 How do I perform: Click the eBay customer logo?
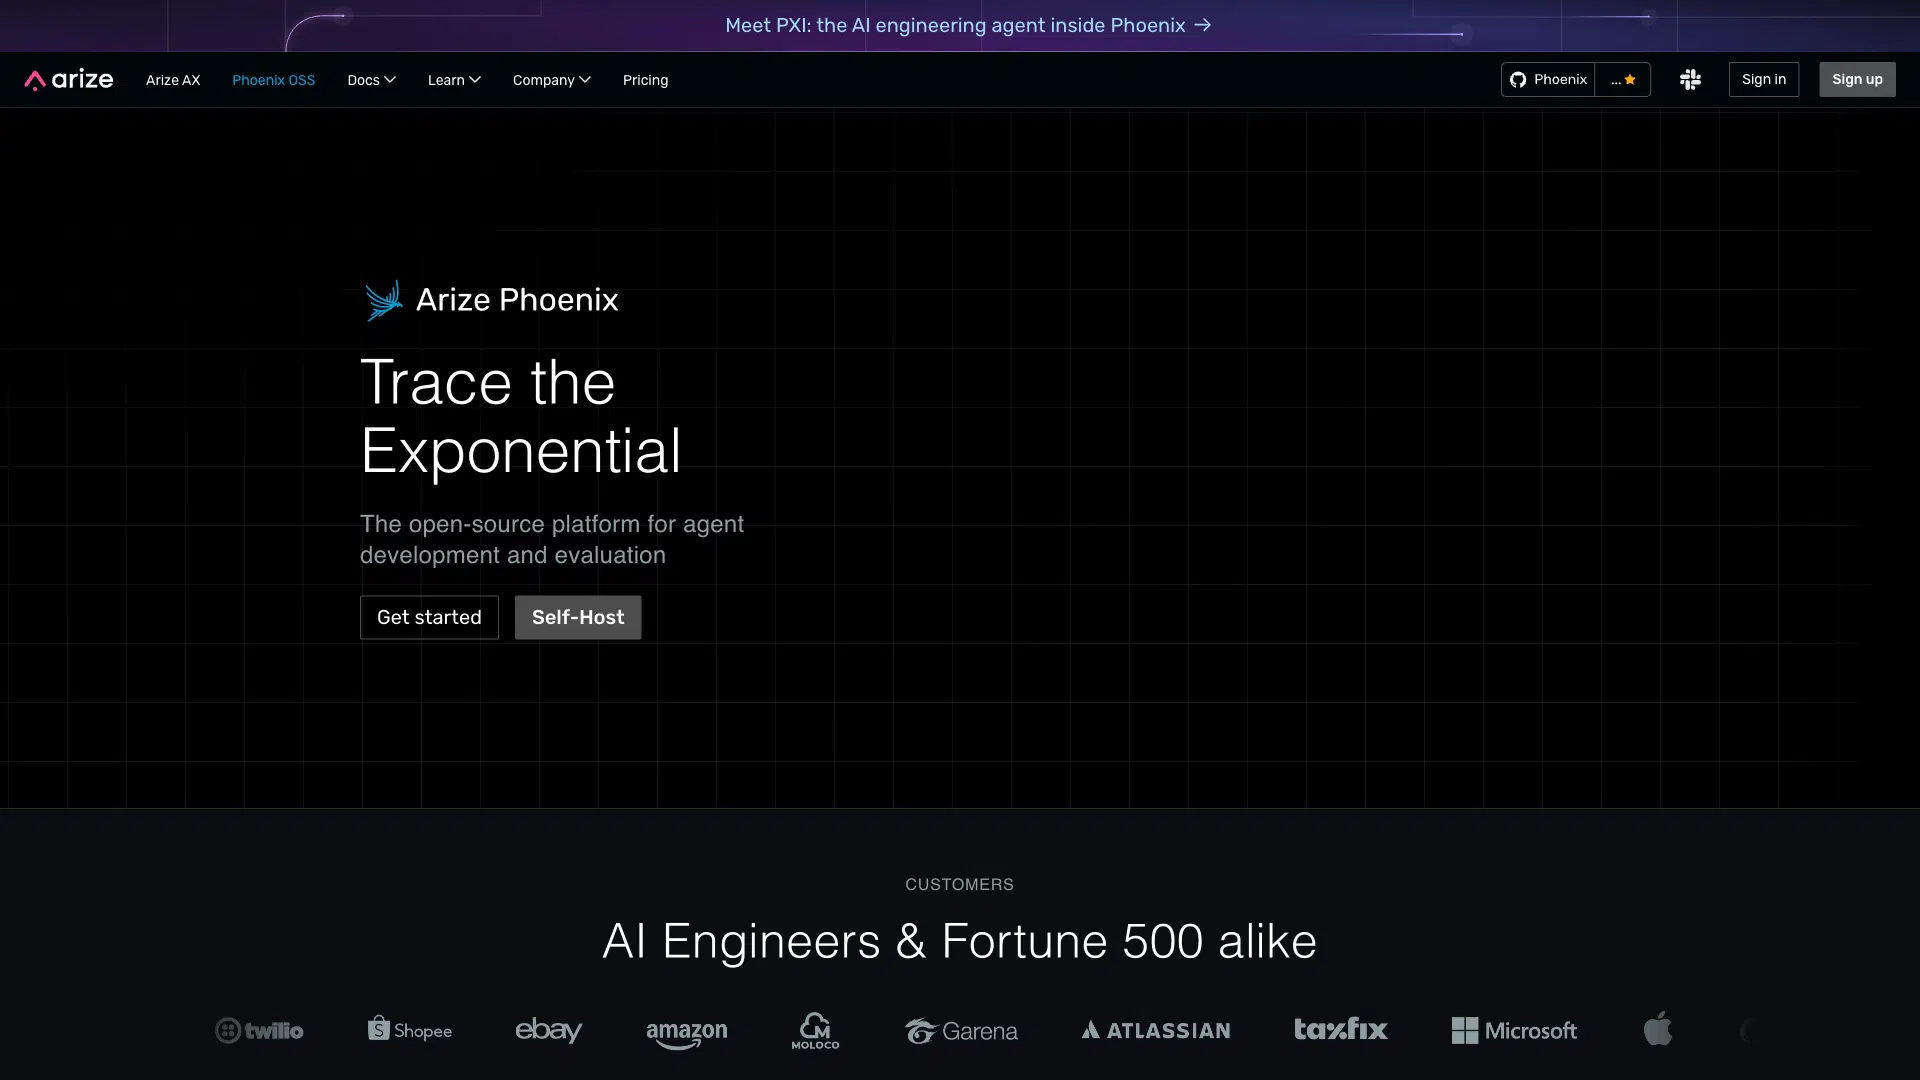click(548, 1030)
